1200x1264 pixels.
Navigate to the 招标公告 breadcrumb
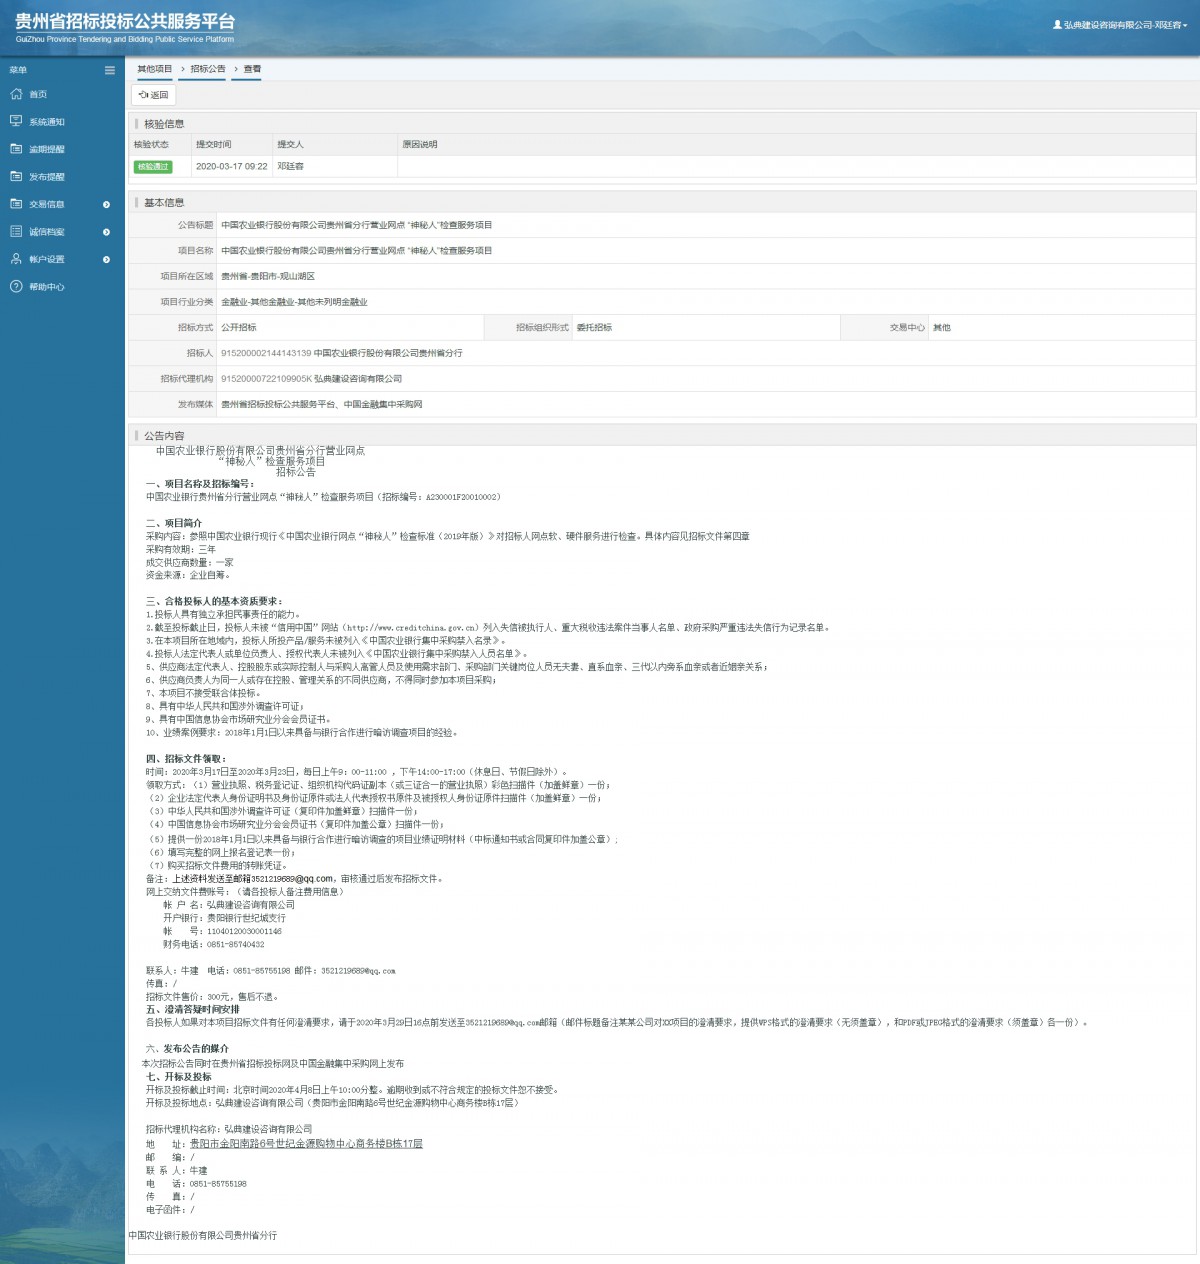(208, 69)
